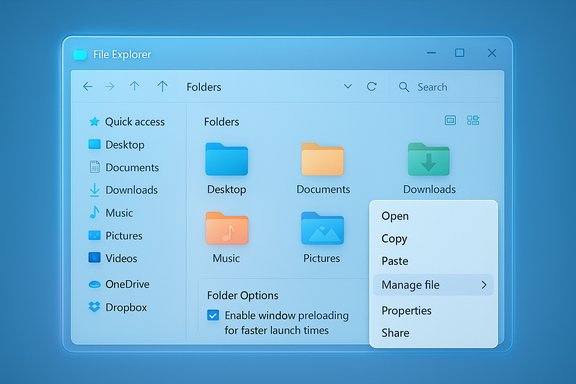Choose Open from the context menu
Image resolution: width=576 pixels, height=384 pixels.
coord(395,216)
